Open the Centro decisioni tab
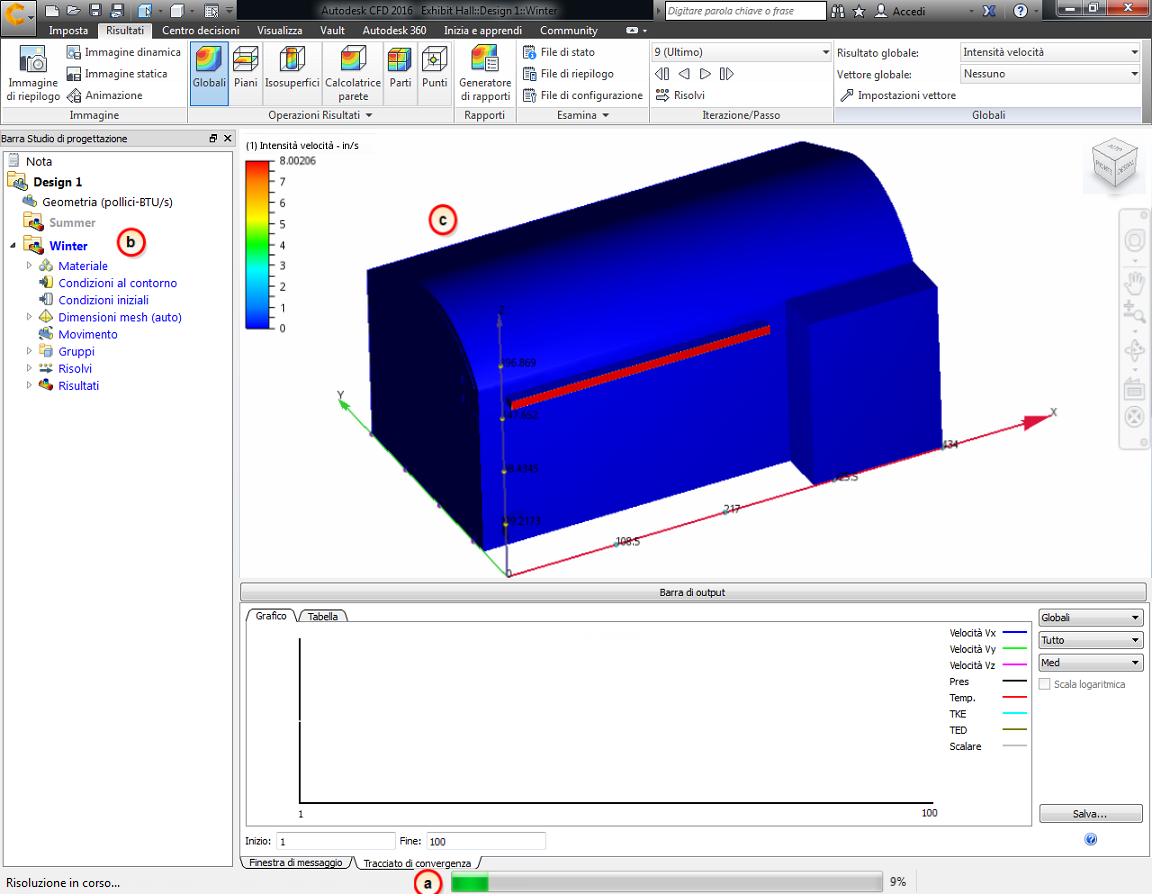Screen dimensions: 1152x894 [x=201, y=30]
